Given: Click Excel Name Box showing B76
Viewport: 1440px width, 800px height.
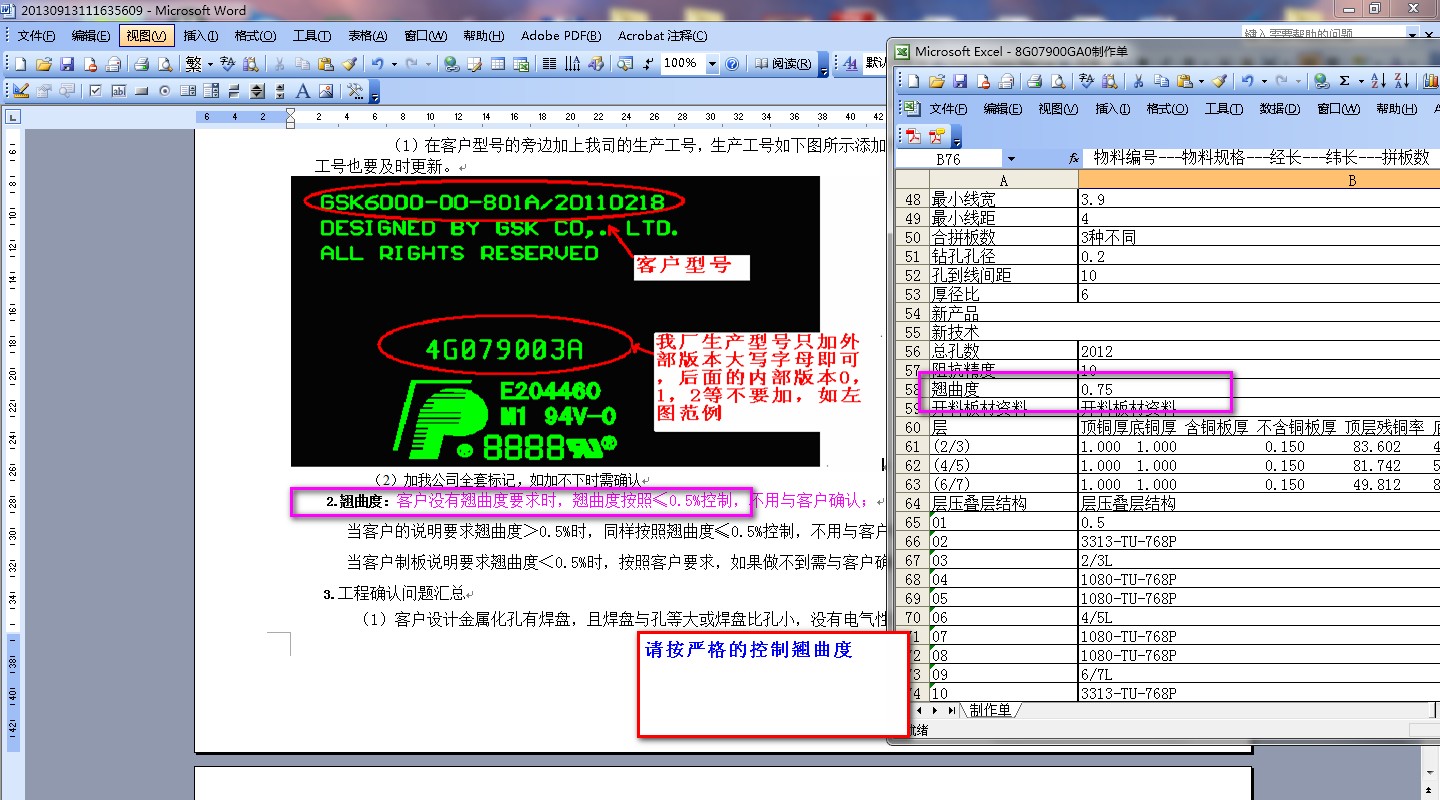Looking at the screenshot, I should click(948, 159).
